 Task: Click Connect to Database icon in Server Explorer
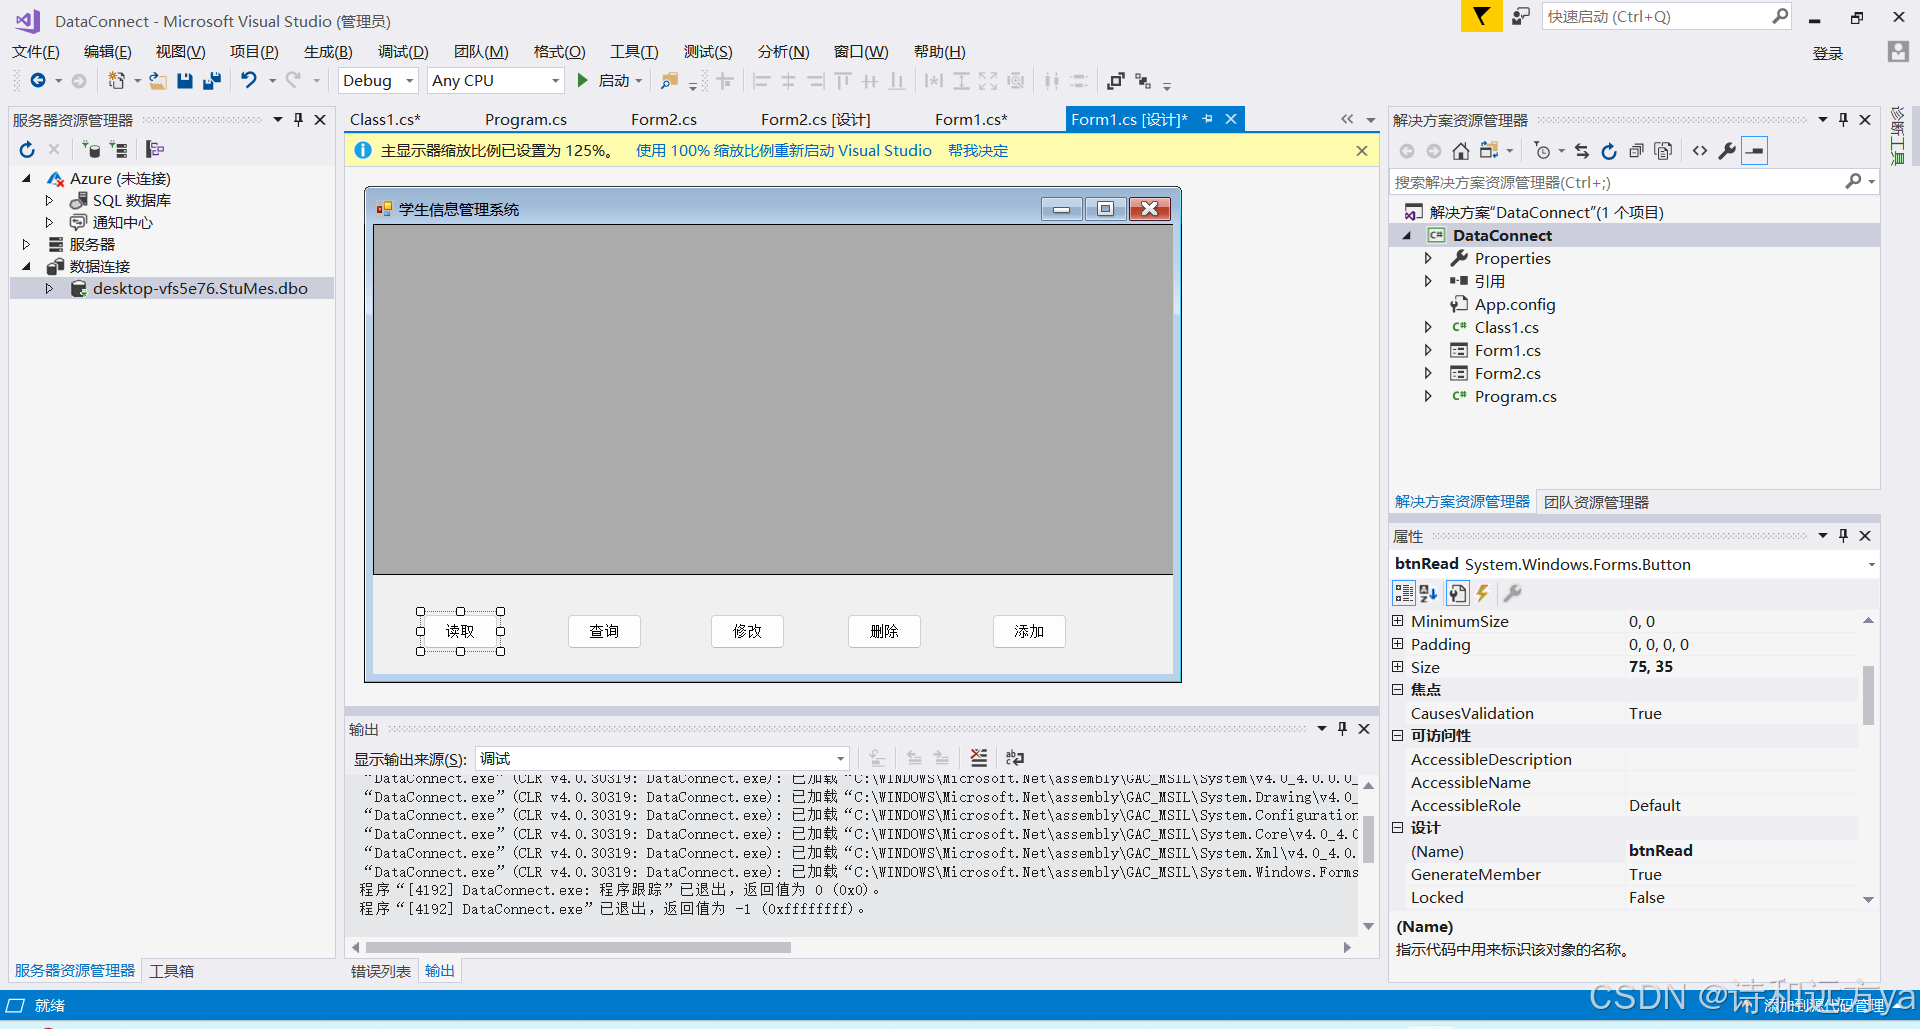pos(92,150)
